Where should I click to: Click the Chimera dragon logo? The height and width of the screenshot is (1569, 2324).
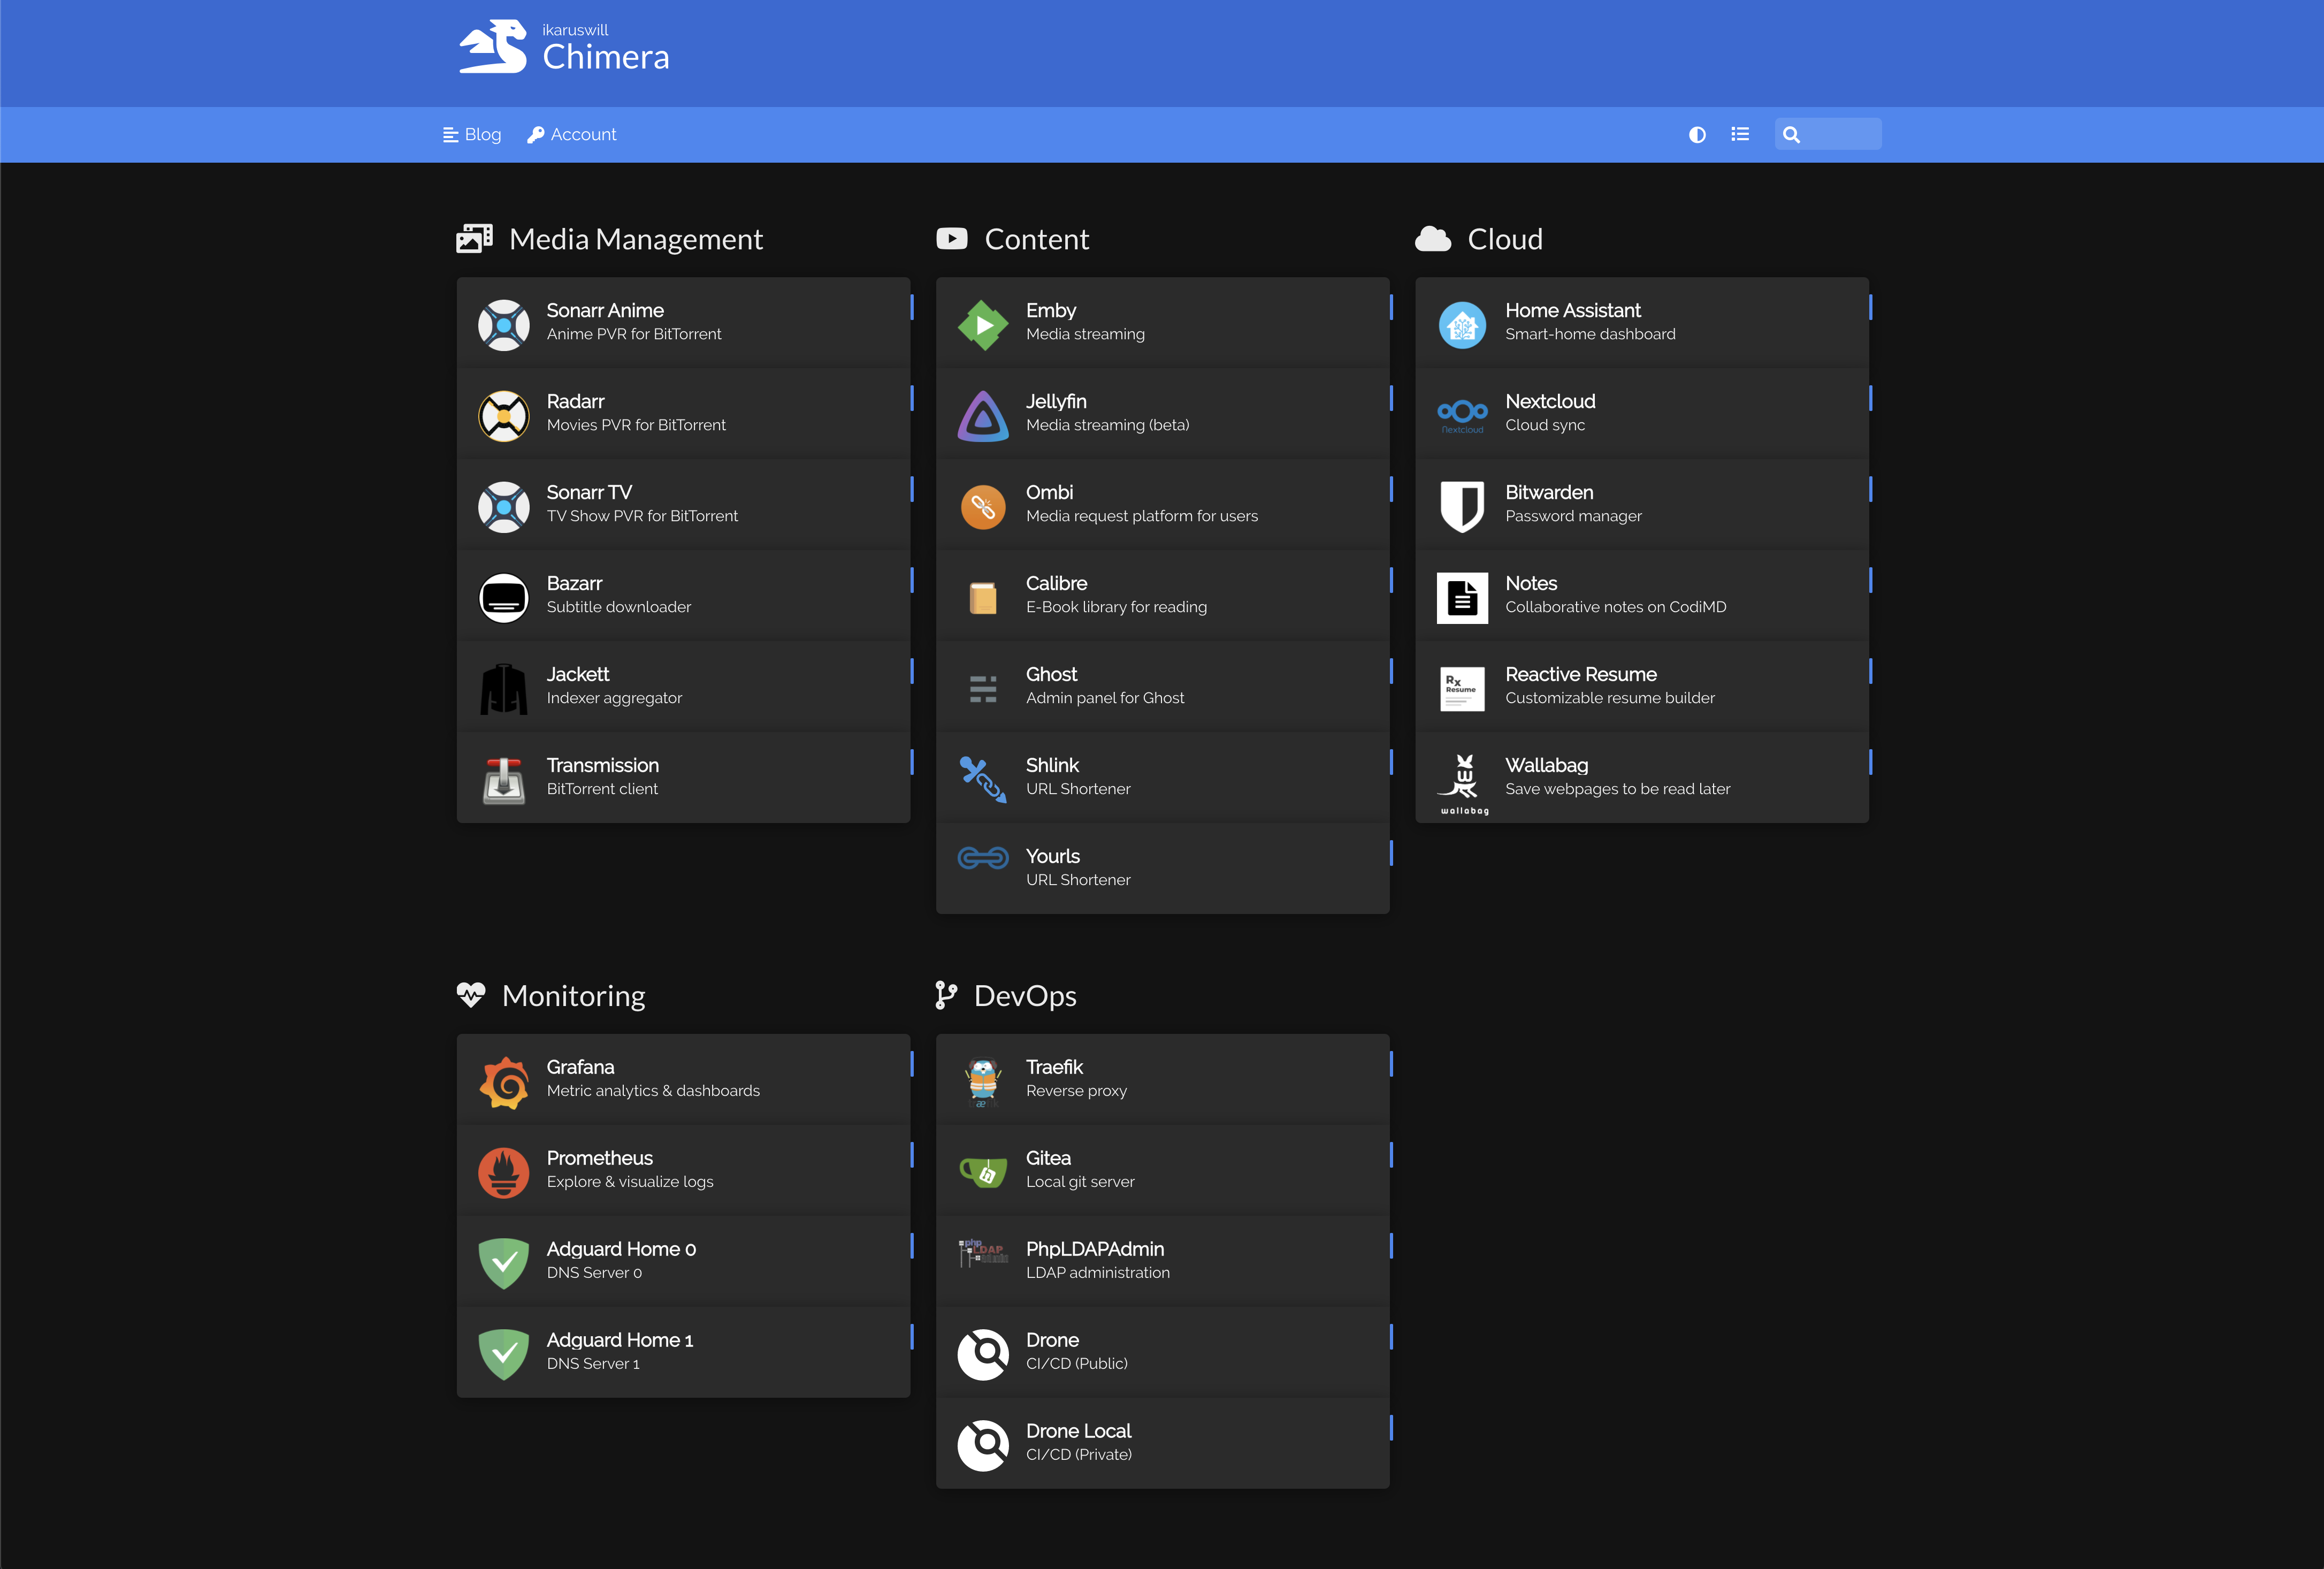point(492,46)
